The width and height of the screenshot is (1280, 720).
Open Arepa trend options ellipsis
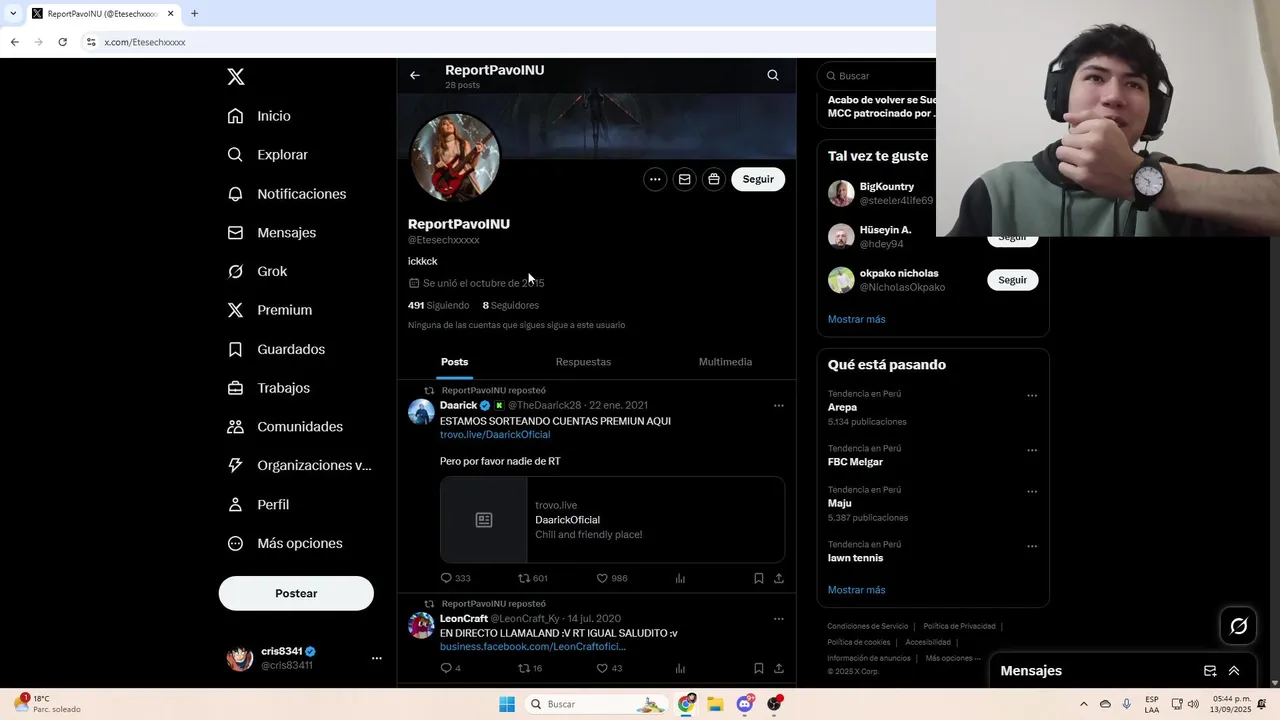(x=1032, y=396)
